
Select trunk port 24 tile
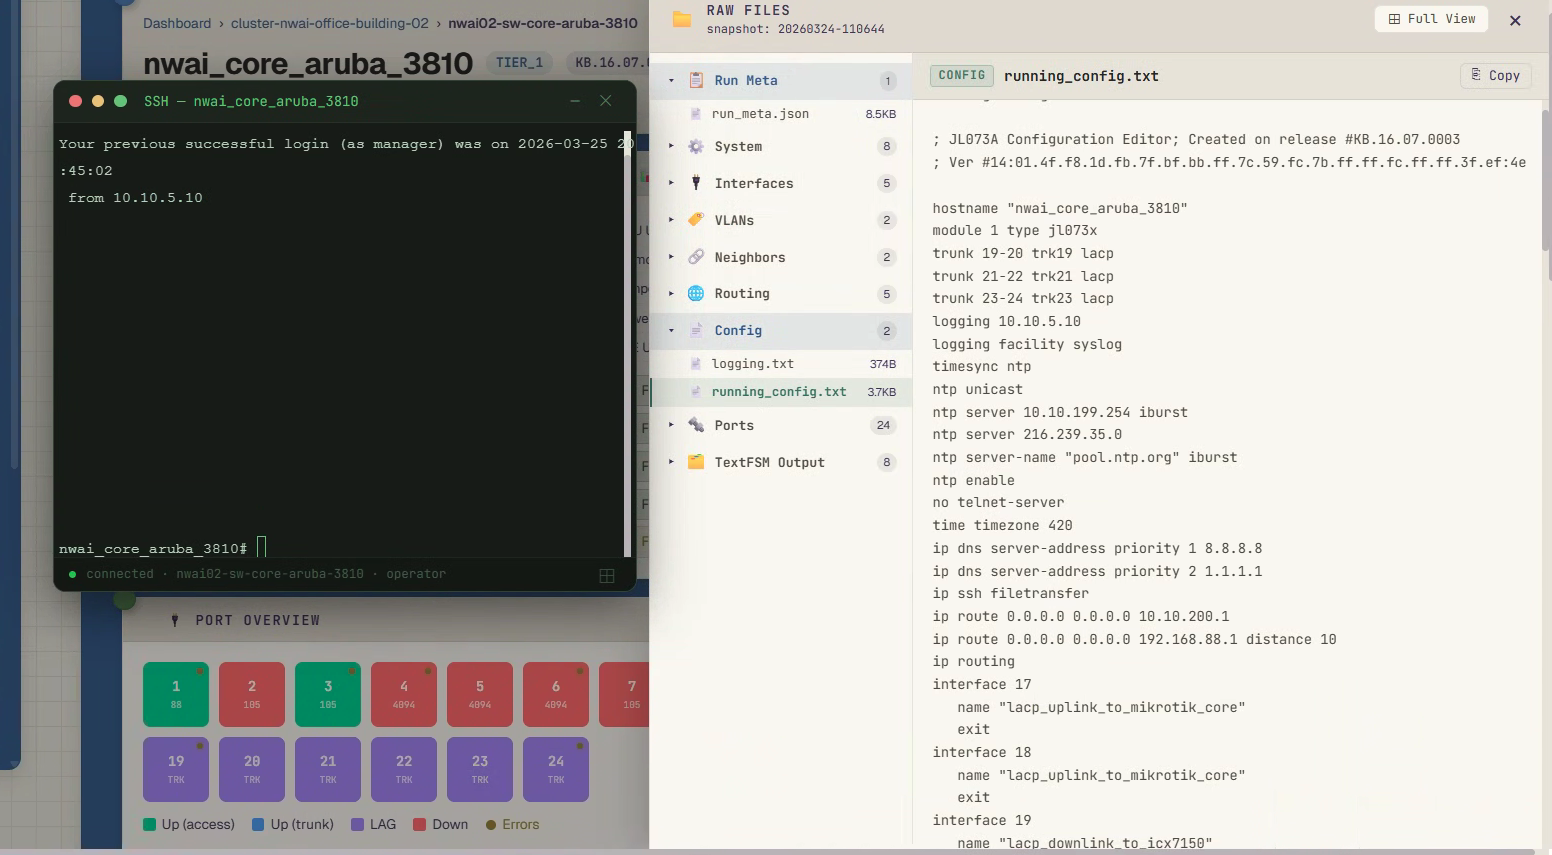[556, 769]
